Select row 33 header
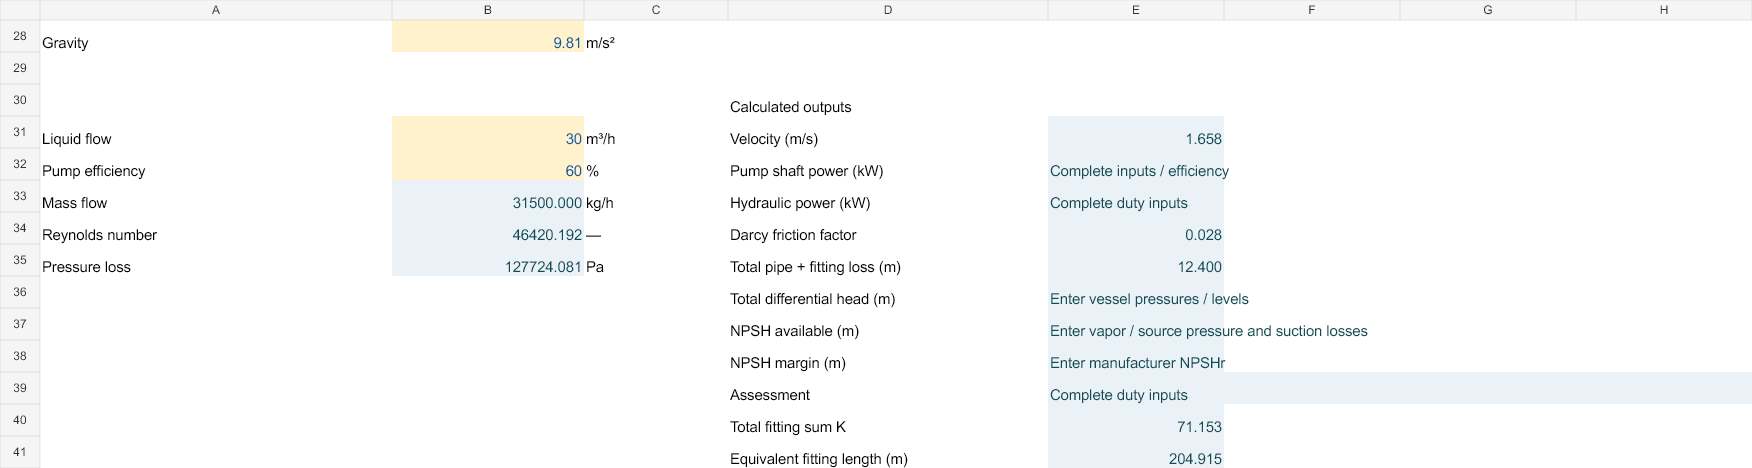This screenshot has height=468, width=1752. click(20, 196)
